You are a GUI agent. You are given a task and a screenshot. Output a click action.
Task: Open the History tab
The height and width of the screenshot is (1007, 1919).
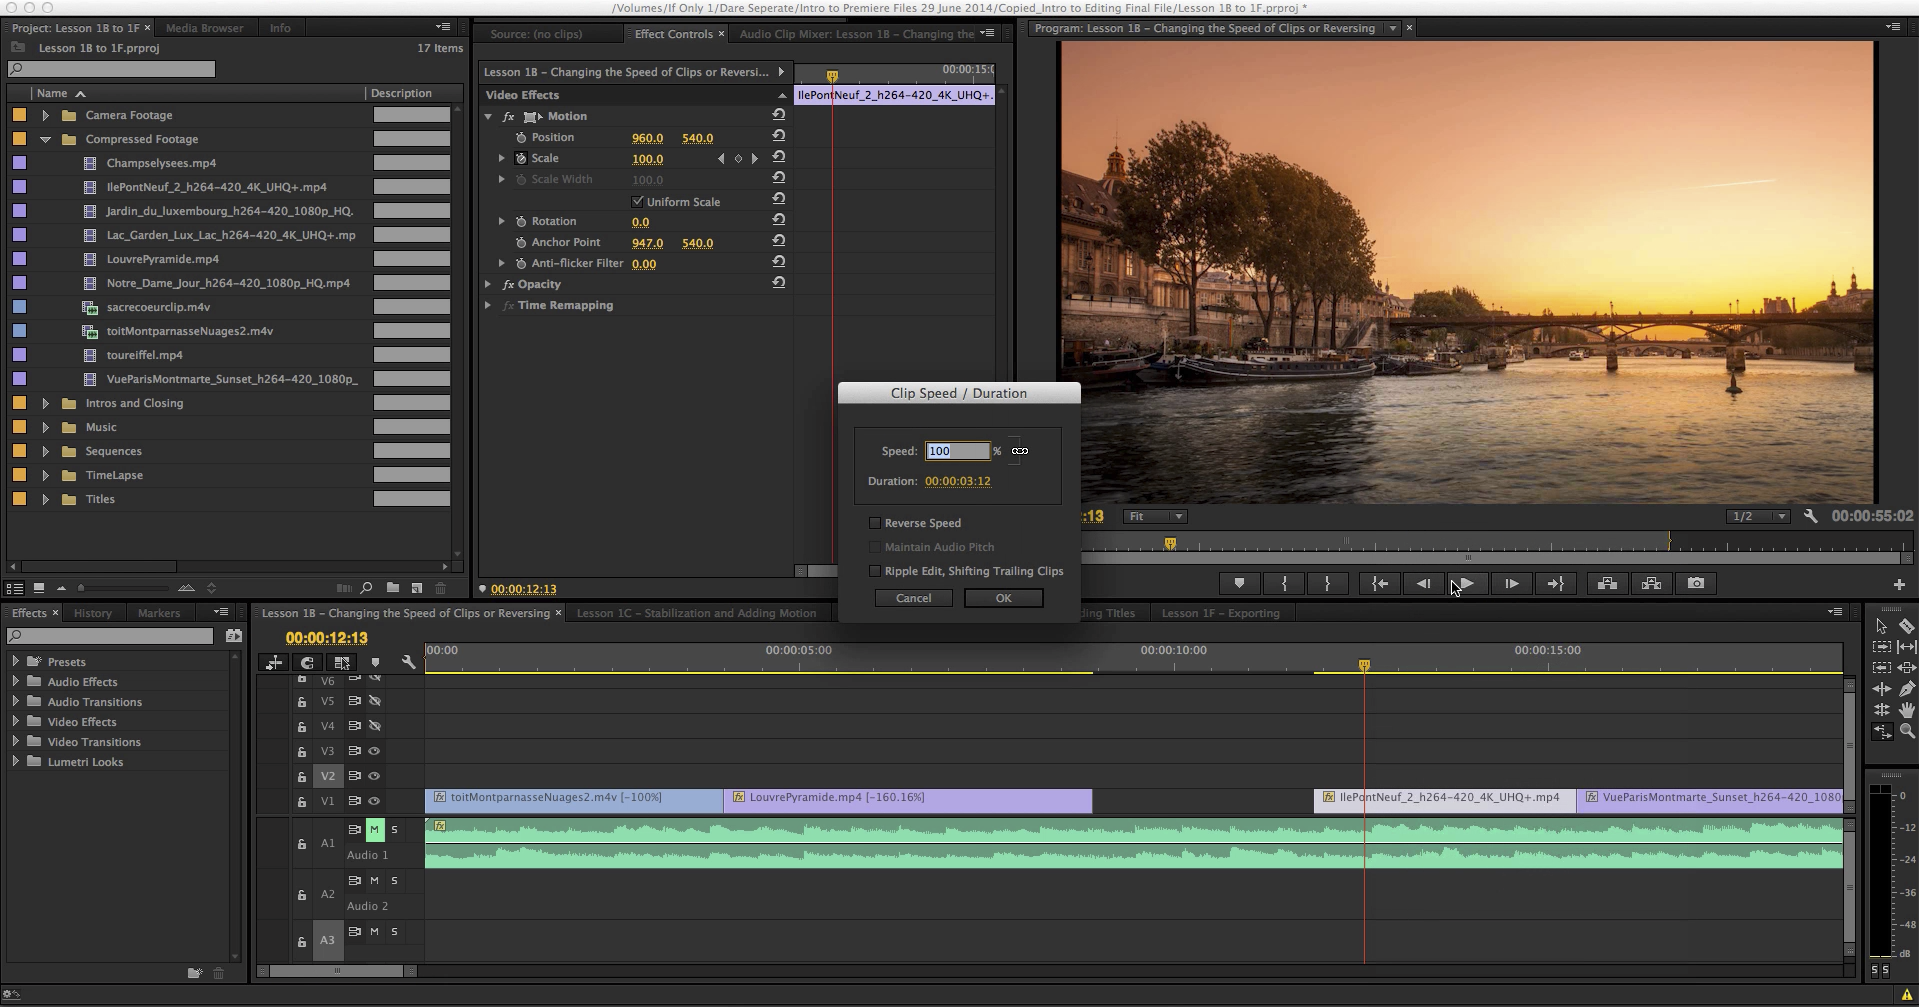(93, 613)
